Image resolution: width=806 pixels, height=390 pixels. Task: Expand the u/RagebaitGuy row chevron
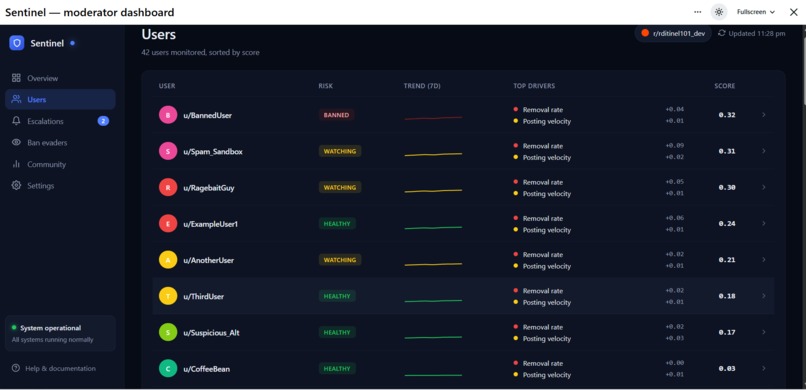pyautogui.click(x=764, y=187)
